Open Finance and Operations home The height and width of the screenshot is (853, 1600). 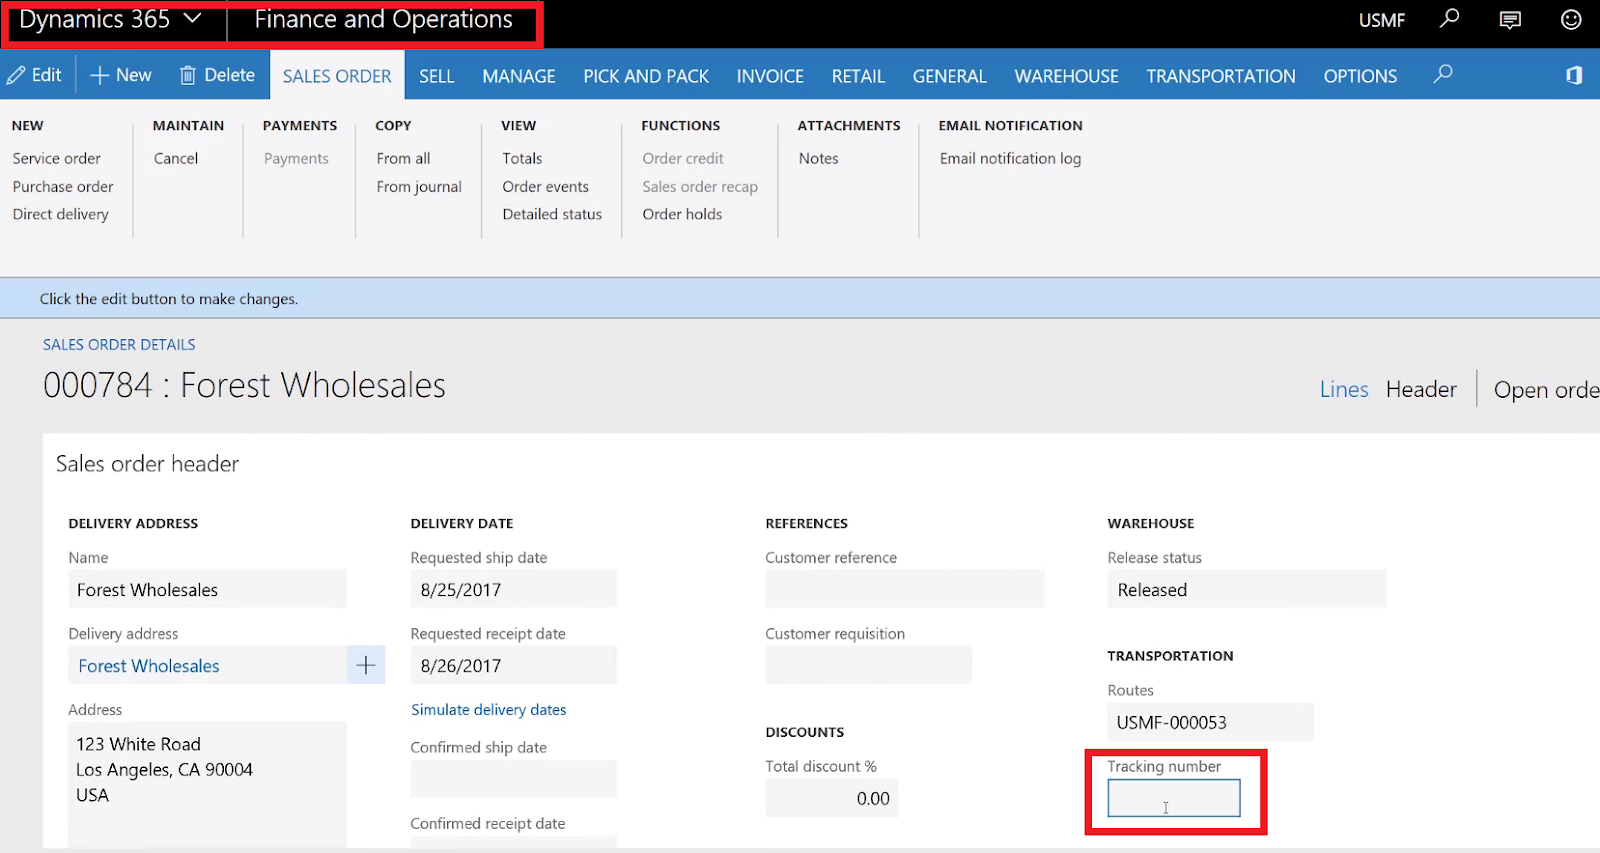[x=383, y=20]
